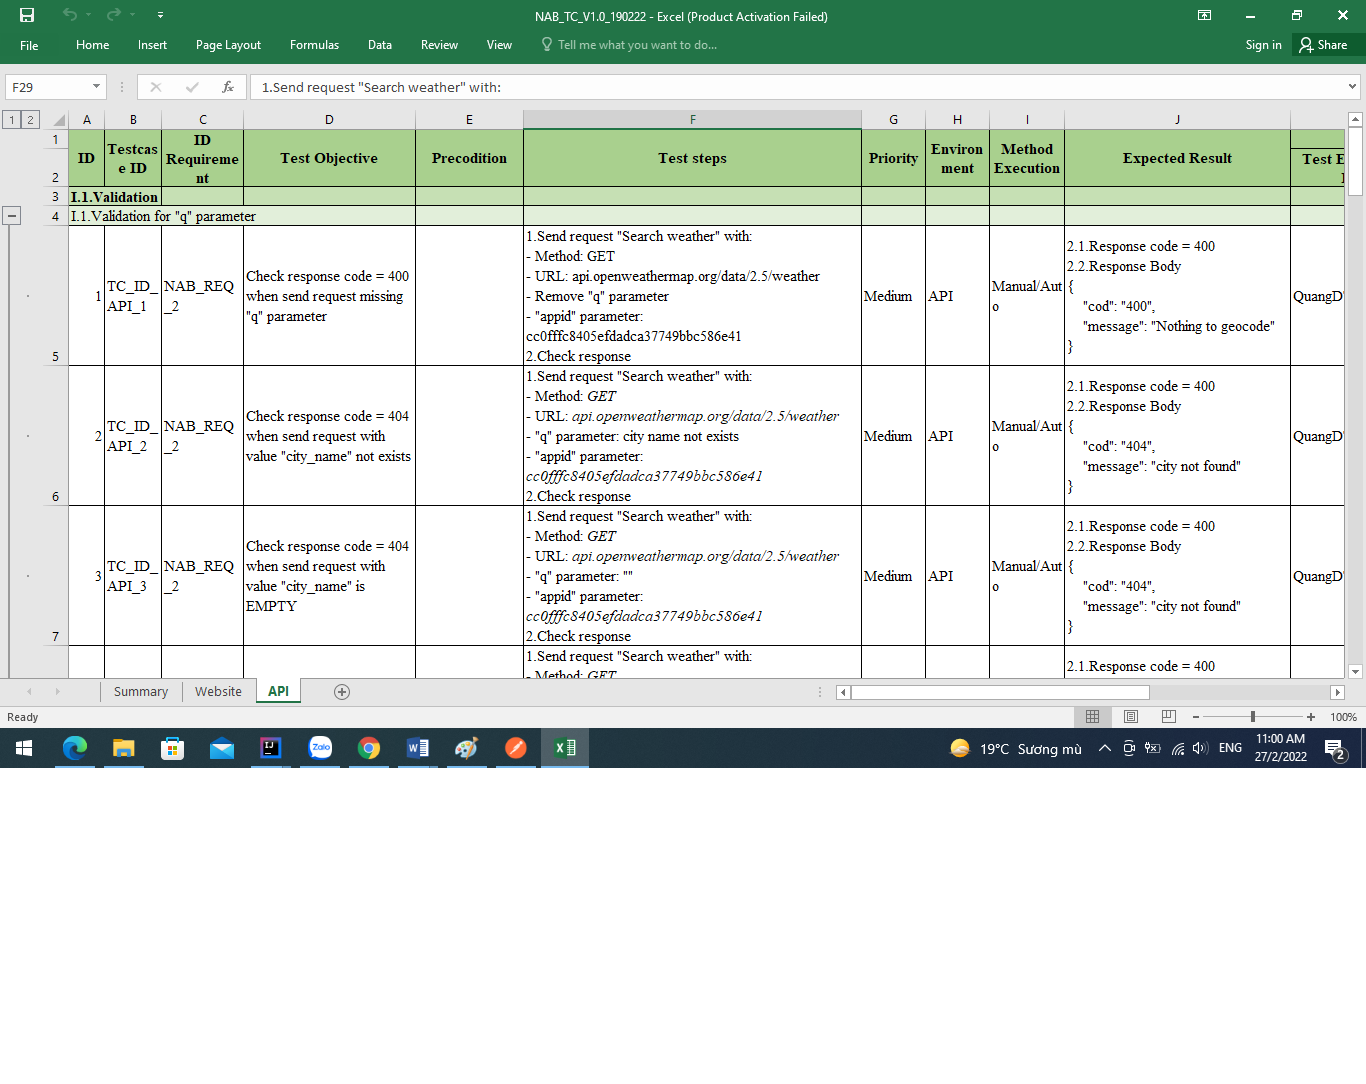Open the File menu
This screenshot has width=1366, height=1084.
coord(29,45)
